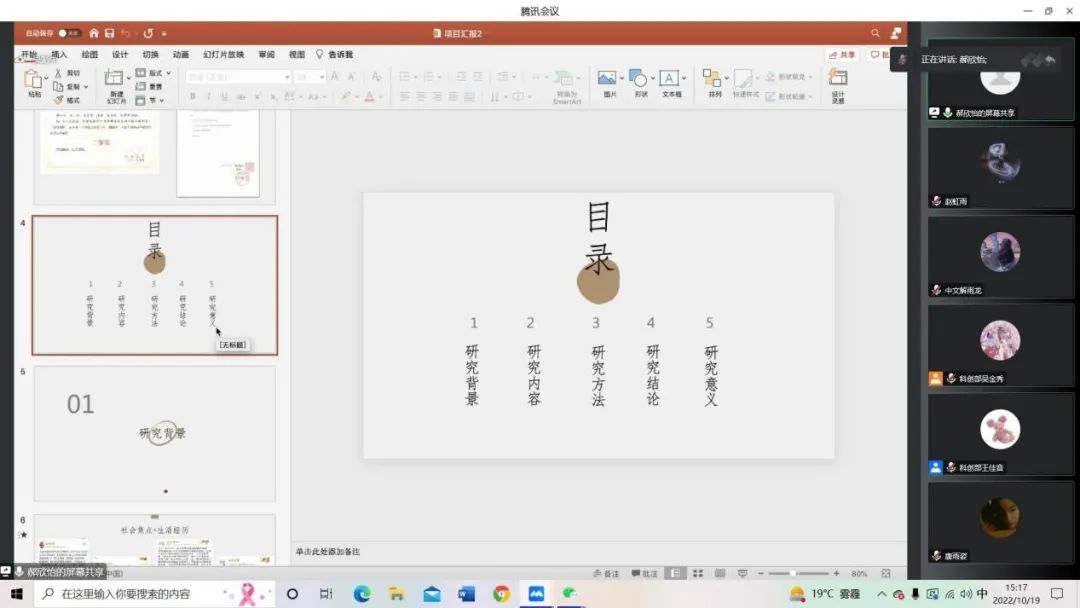The image size is (1080, 608).
Task: Click the zoom slider in status bar
Action: coord(794,574)
